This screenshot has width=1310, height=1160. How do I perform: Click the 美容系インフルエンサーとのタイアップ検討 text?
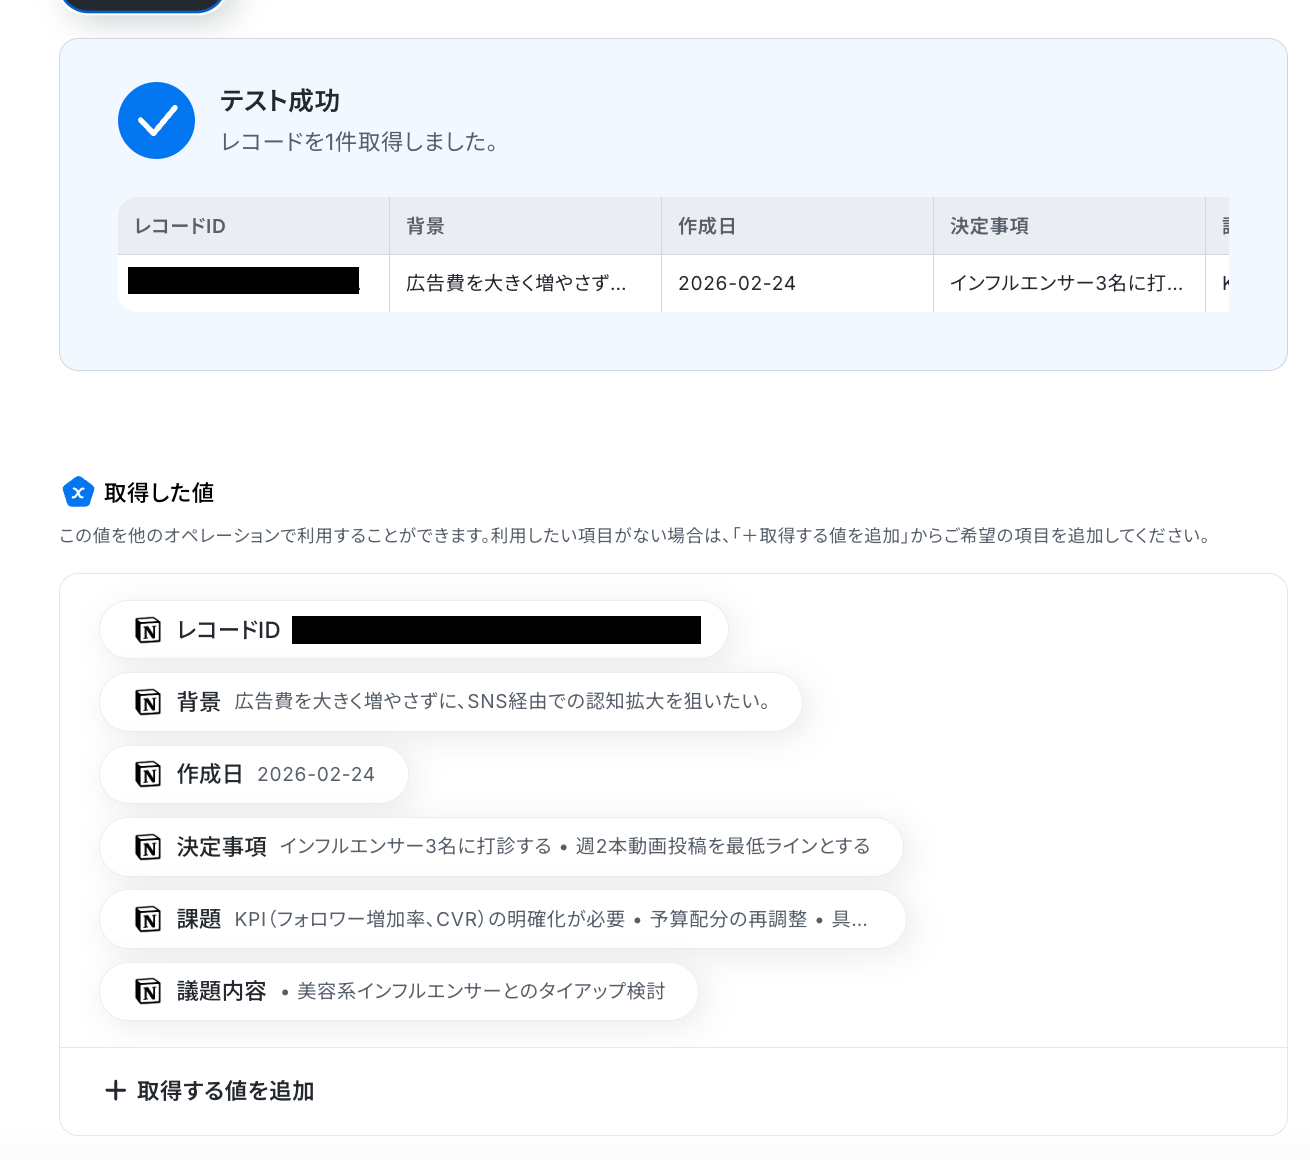pos(481,991)
